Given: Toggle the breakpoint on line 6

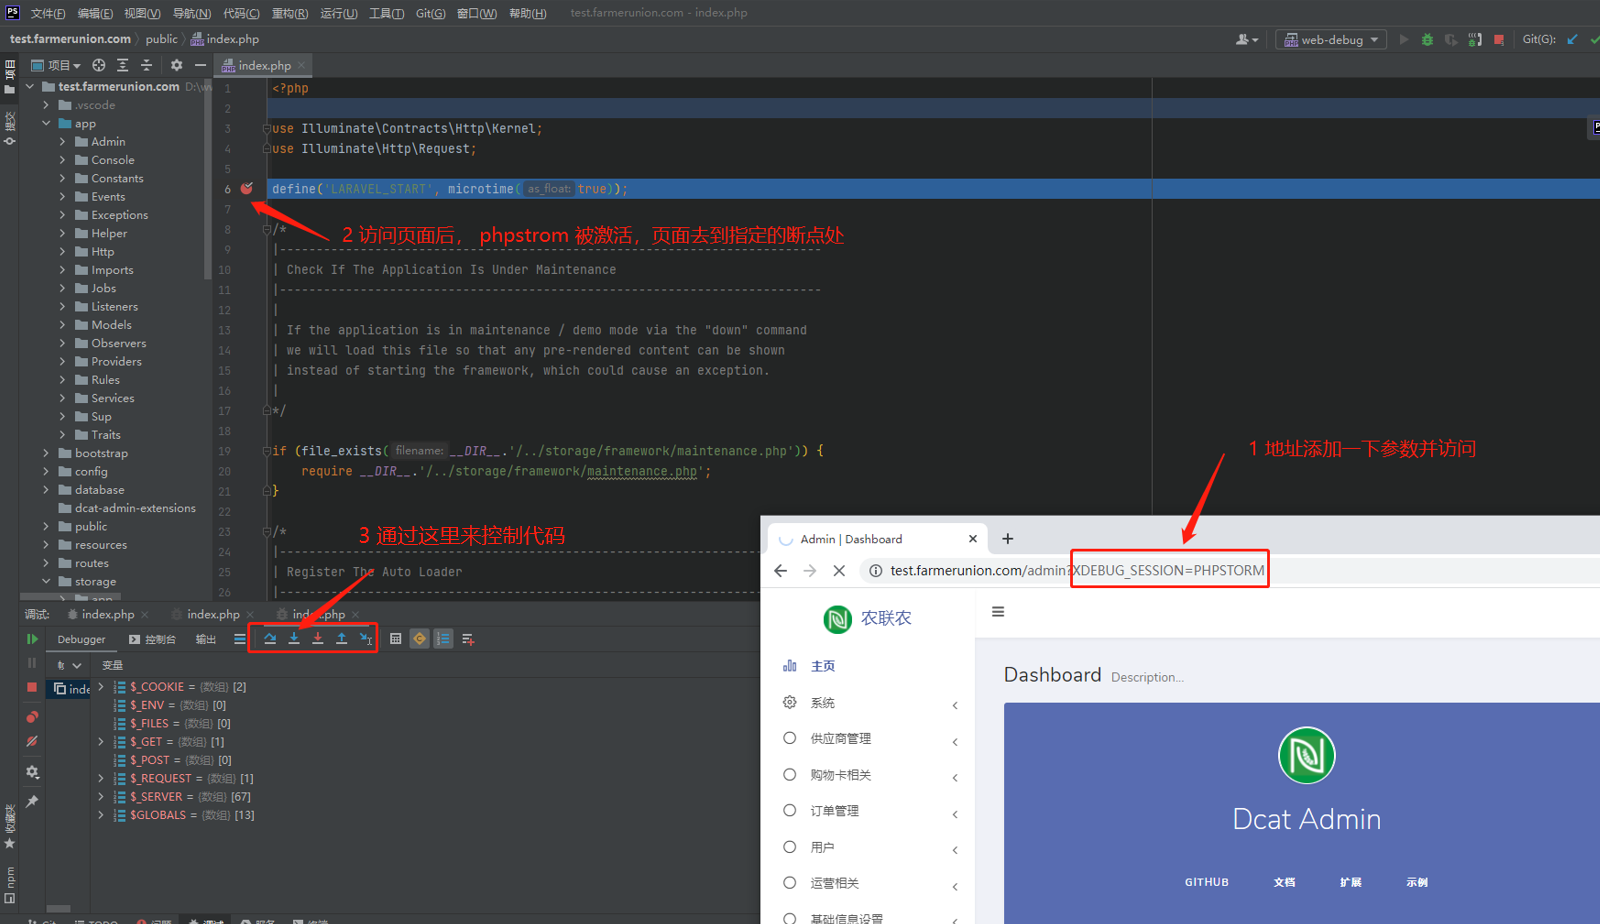Looking at the screenshot, I should click(247, 188).
